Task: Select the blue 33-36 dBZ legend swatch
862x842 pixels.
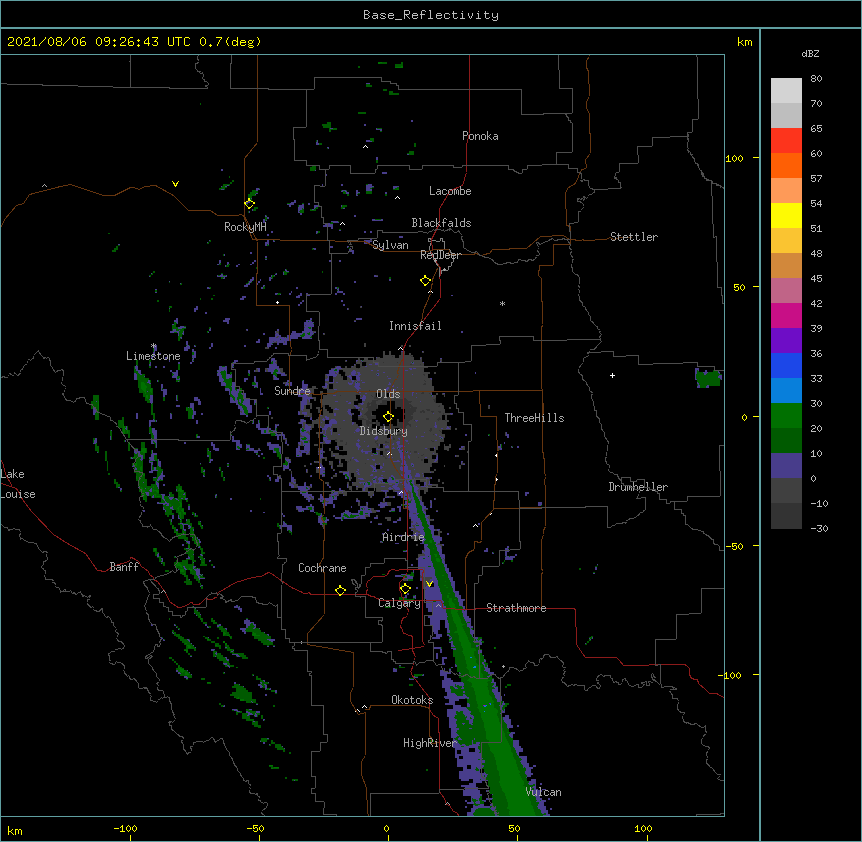Action: tap(786, 365)
